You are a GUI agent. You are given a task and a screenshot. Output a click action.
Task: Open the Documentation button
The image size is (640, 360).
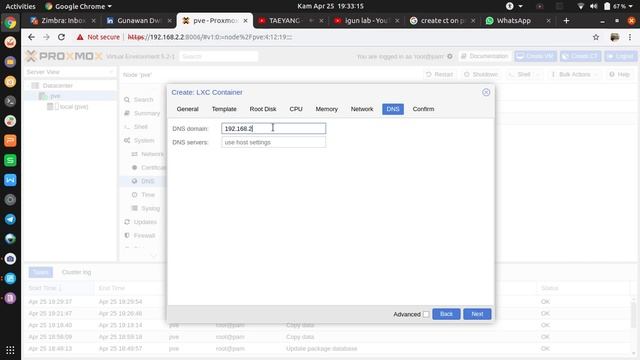click(x=484, y=56)
